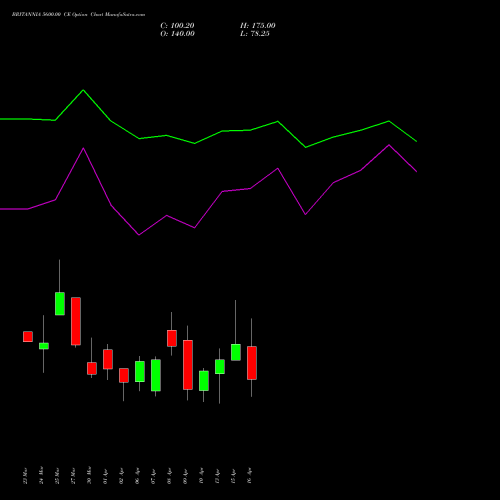Select the small green candle for 24 Mar

44,346
